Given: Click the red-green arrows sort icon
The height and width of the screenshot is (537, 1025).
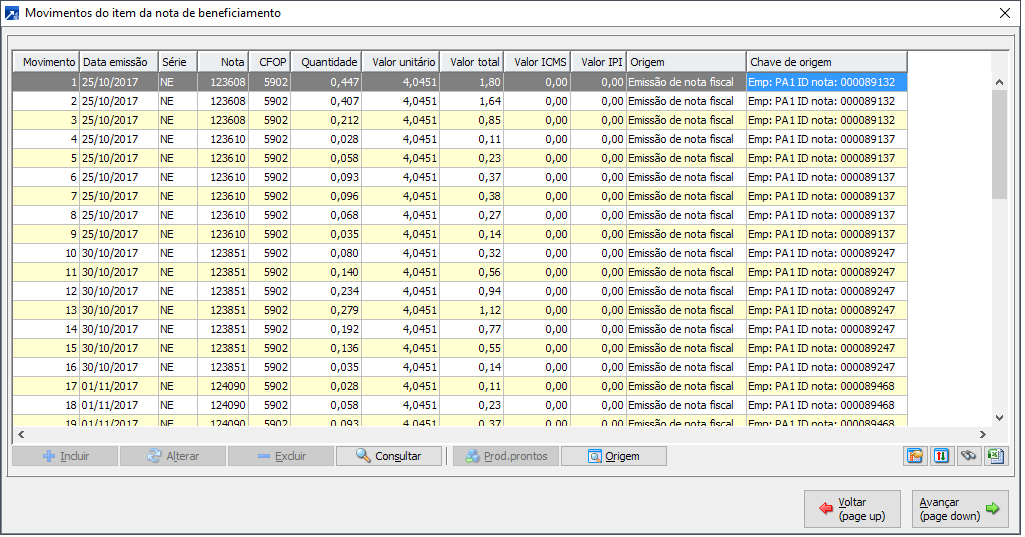Looking at the screenshot, I should [942, 456].
